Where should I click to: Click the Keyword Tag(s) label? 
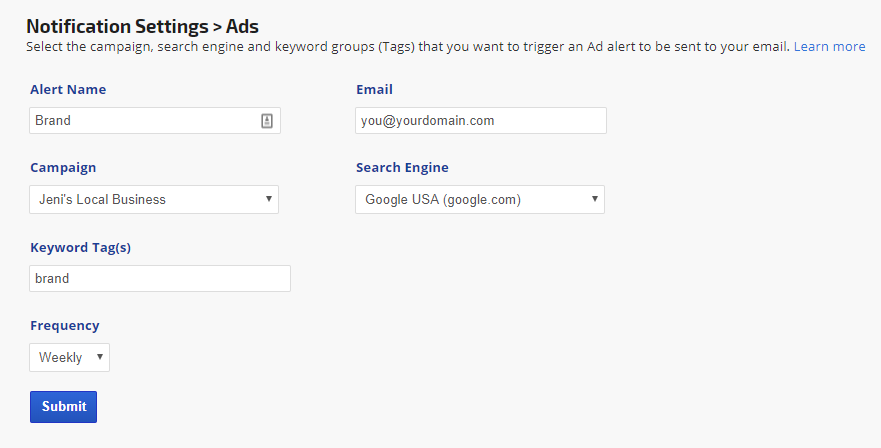(80, 247)
